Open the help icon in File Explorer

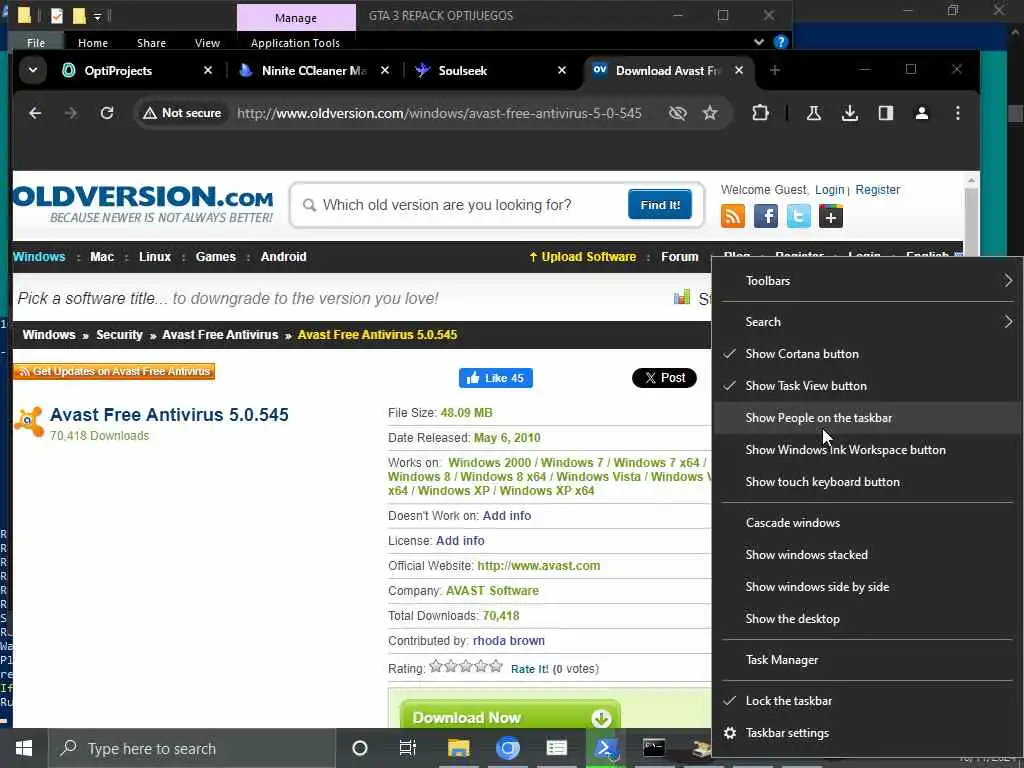[780, 42]
